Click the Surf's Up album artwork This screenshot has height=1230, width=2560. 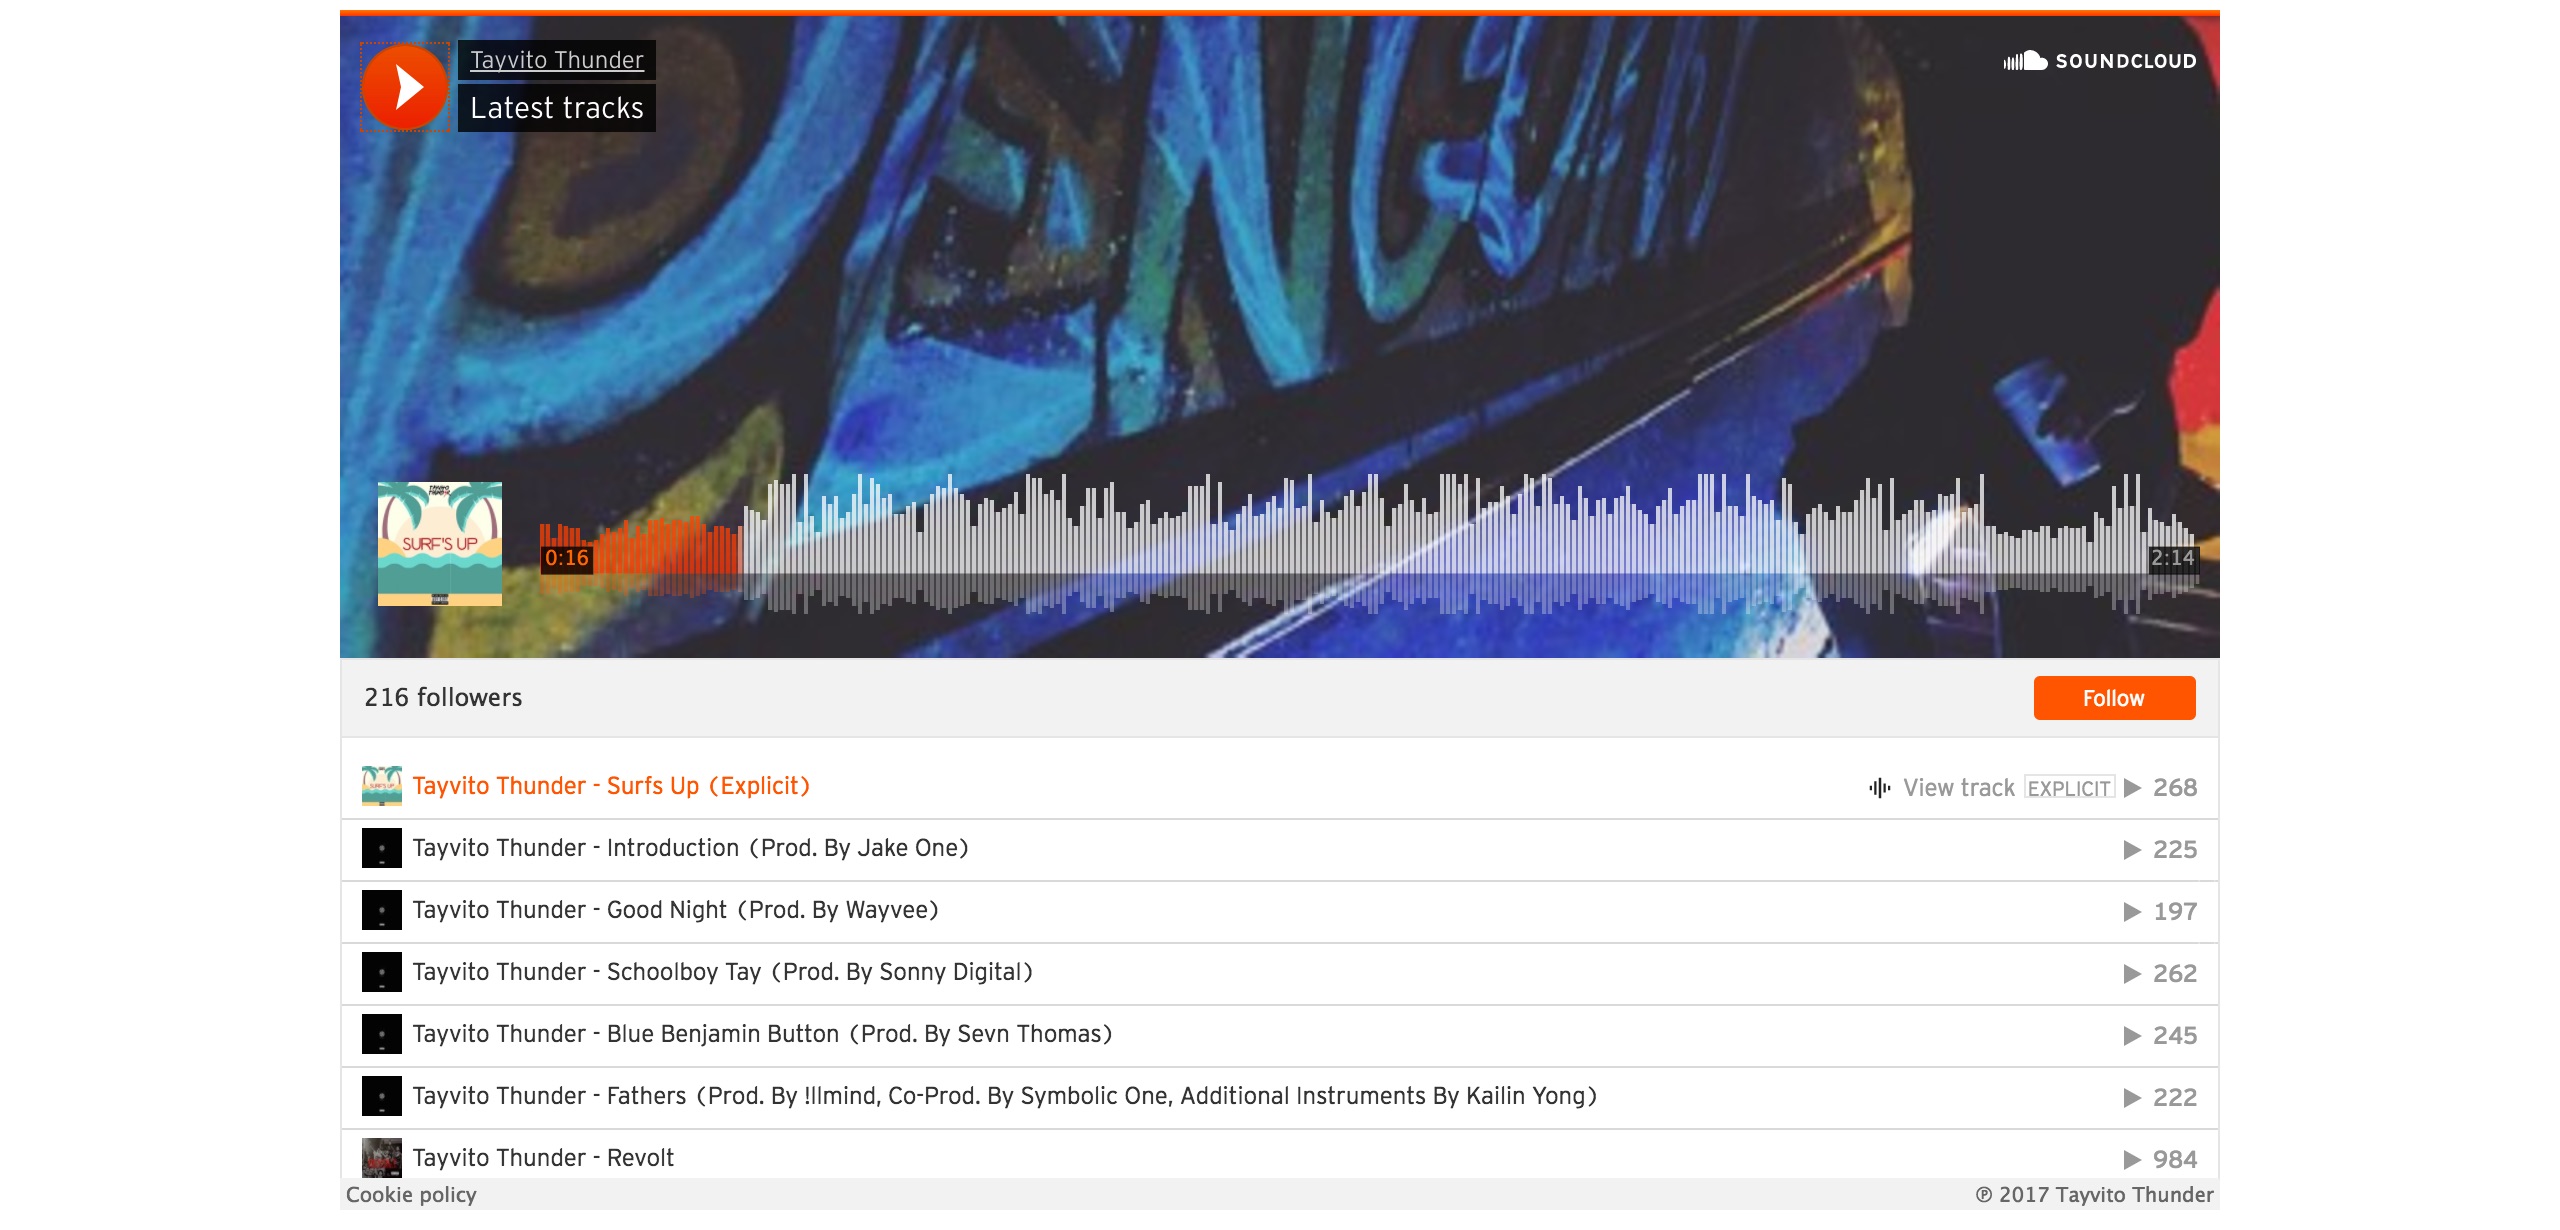click(440, 544)
